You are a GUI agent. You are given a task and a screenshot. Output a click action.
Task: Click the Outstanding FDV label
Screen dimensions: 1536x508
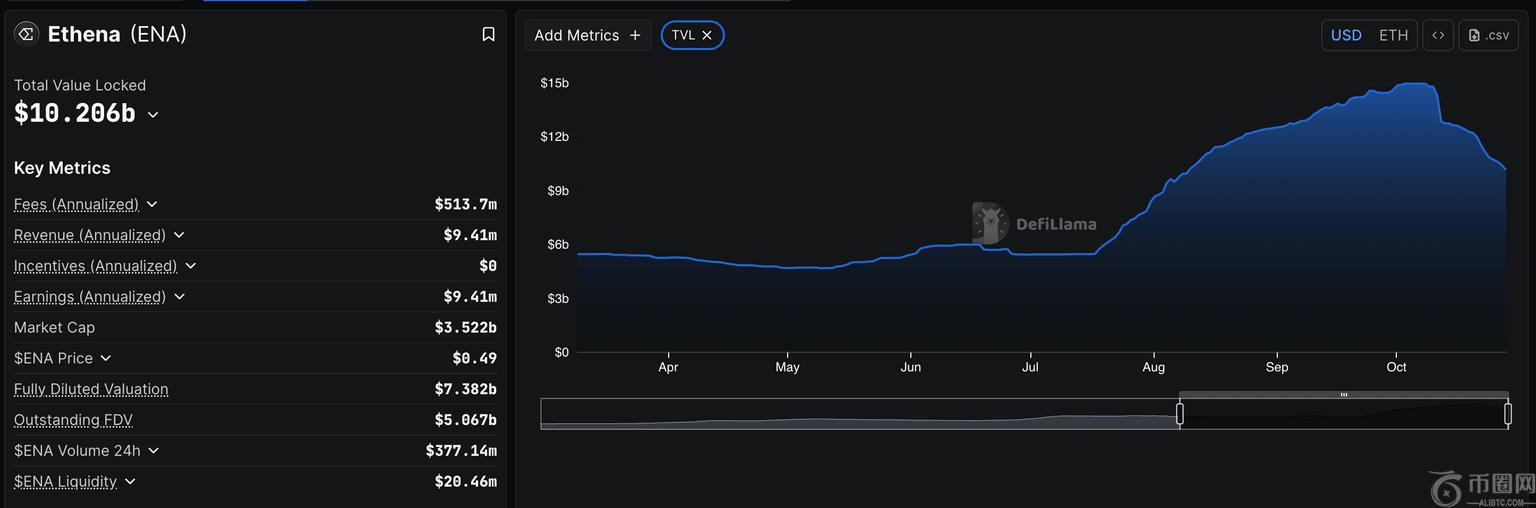73,420
